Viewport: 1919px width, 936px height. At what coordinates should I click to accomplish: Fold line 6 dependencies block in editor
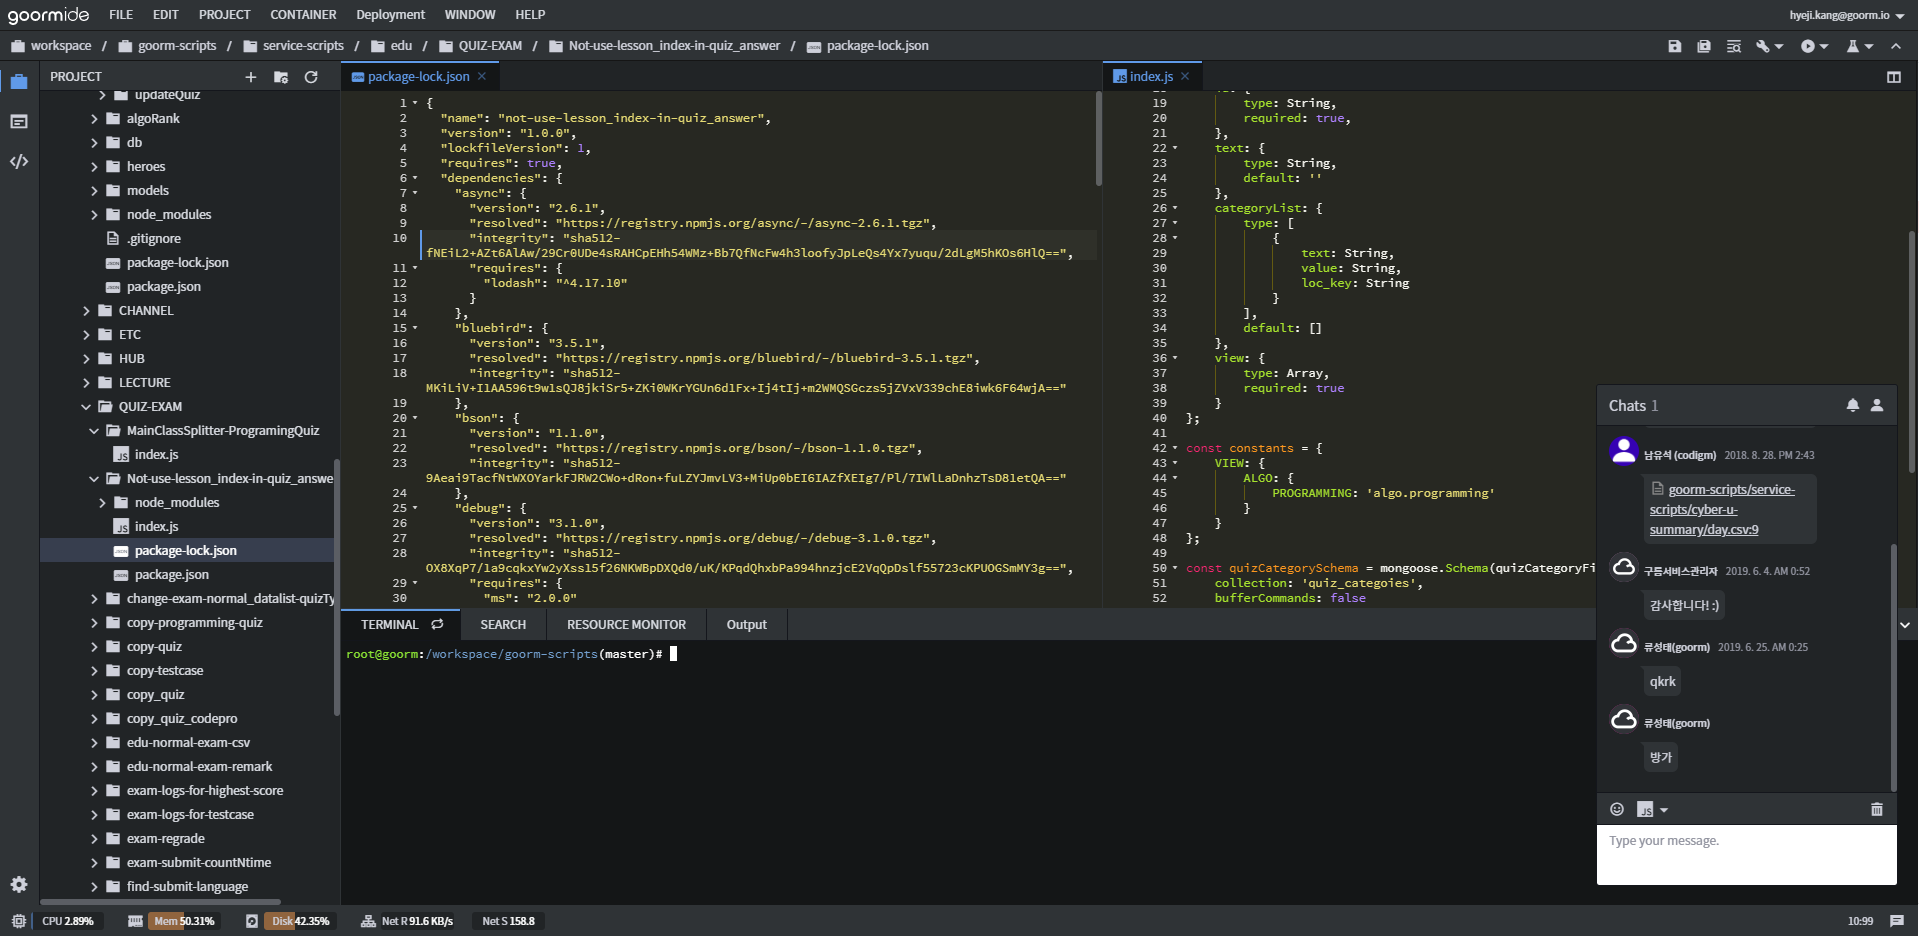[x=415, y=178]
